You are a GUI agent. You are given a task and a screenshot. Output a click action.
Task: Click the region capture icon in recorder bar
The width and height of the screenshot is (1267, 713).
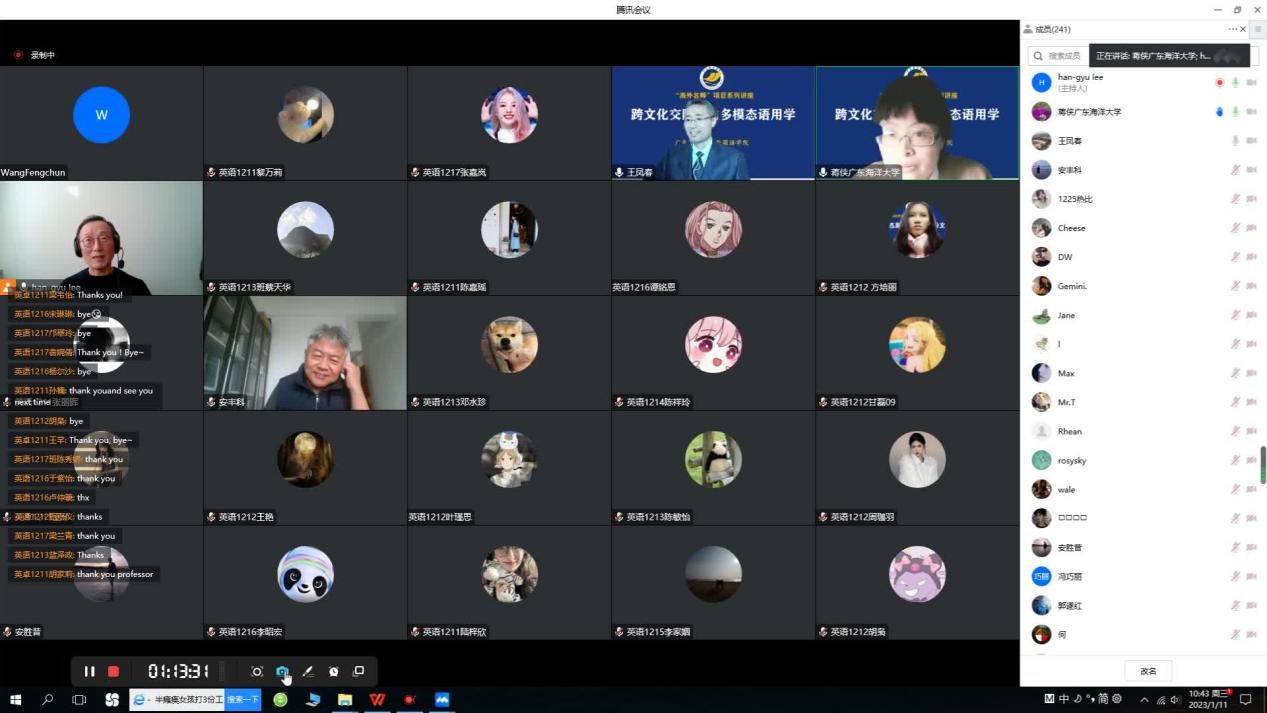pos(257,672)
